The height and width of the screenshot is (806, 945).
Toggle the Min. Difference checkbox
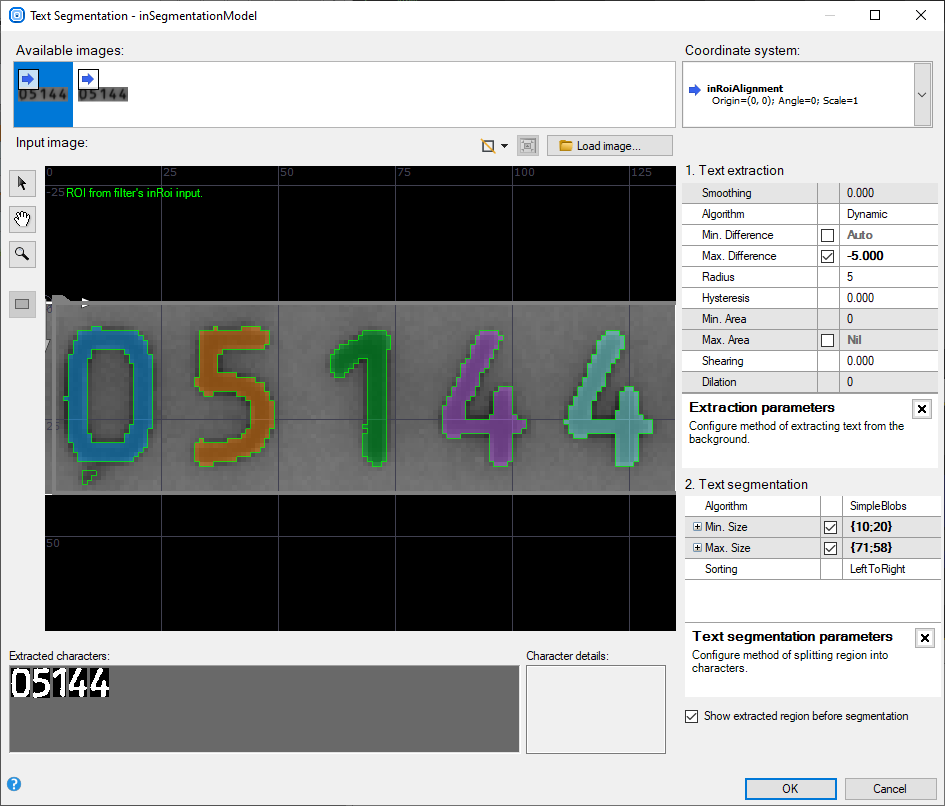tap(827, 236)
